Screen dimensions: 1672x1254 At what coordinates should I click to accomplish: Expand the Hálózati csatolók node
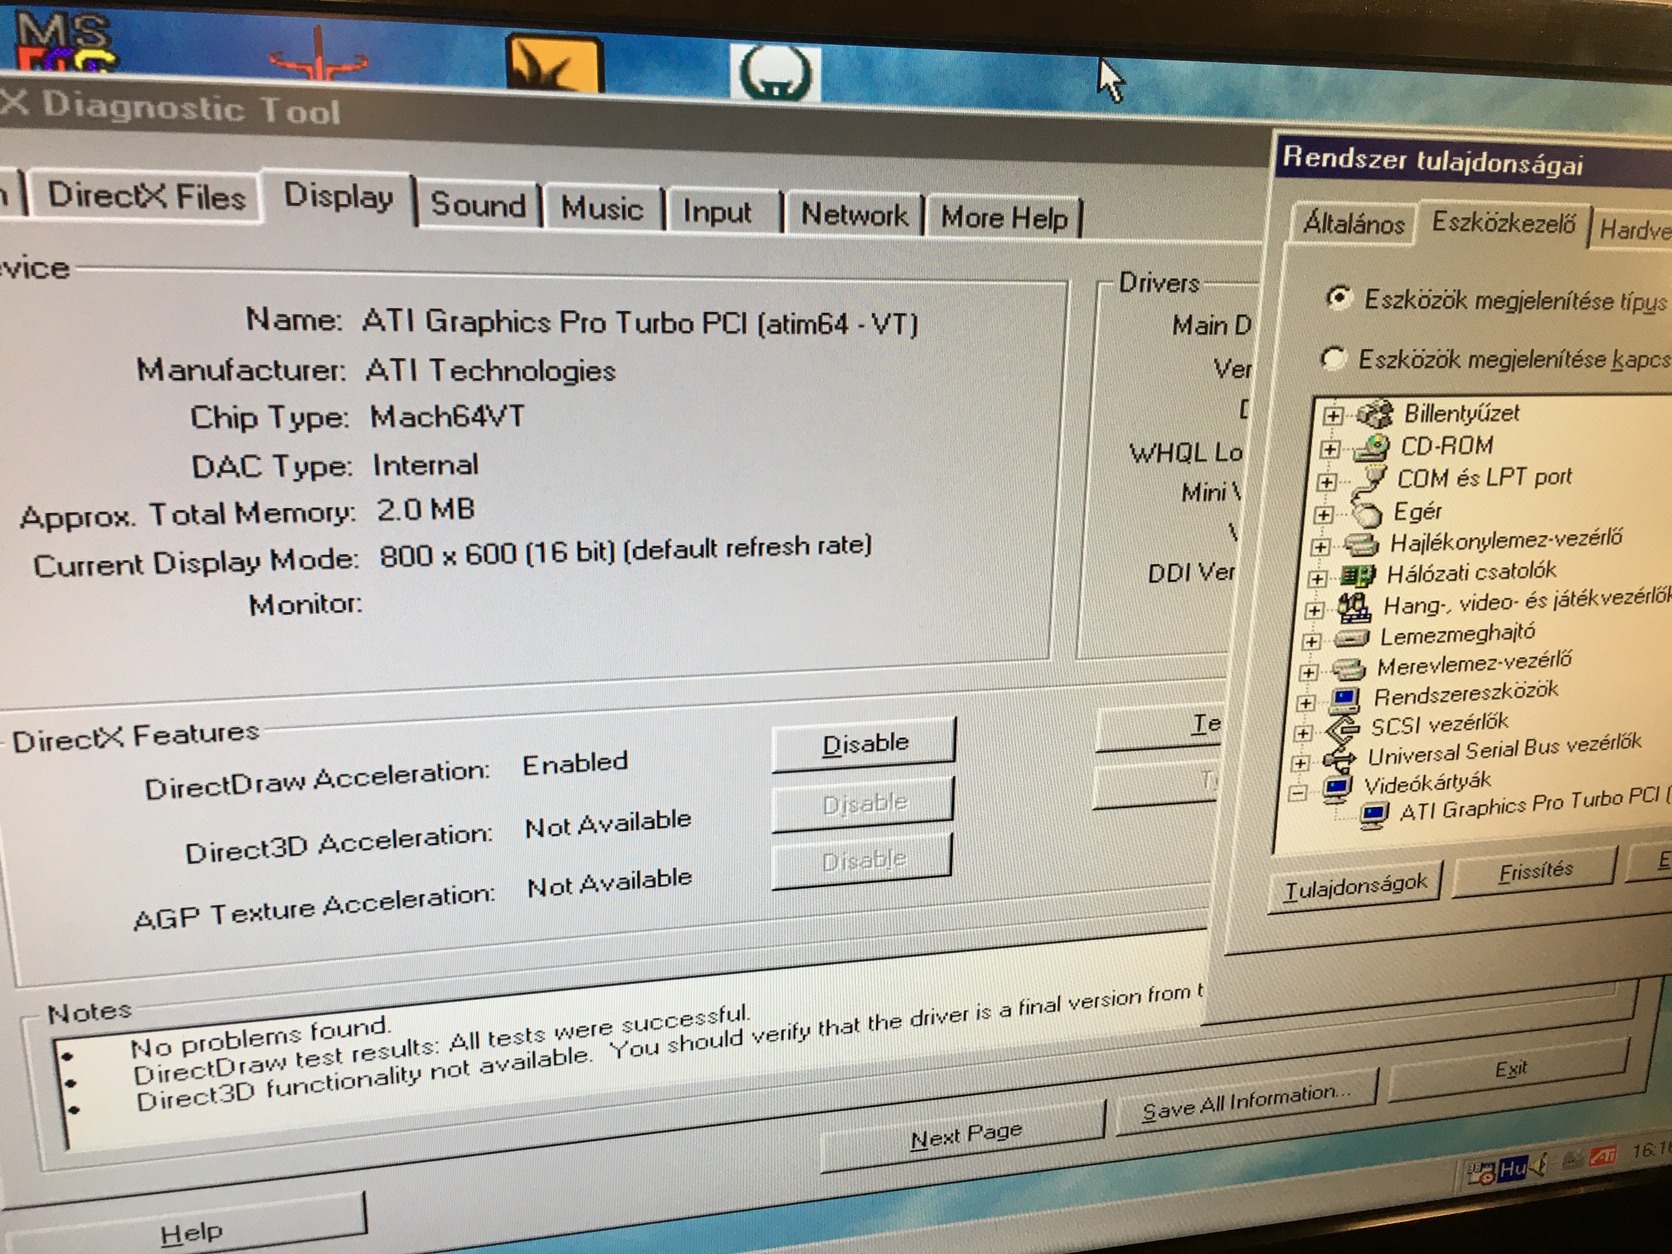(x=1317, y=578)
